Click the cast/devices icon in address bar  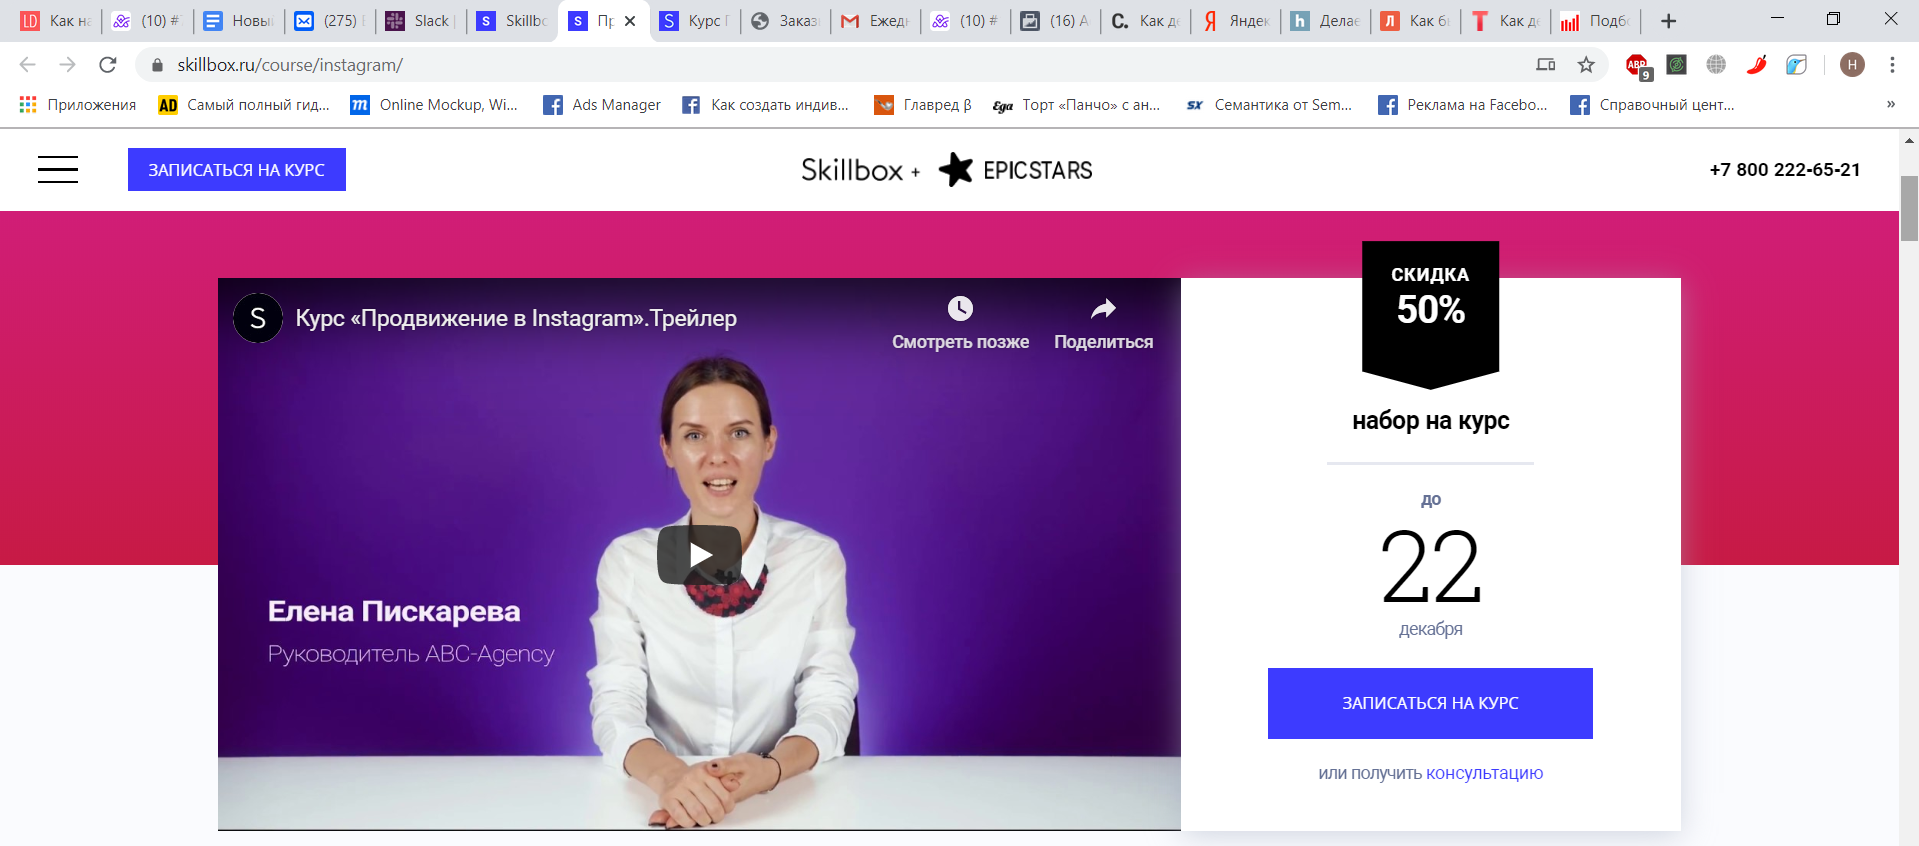1546,65
